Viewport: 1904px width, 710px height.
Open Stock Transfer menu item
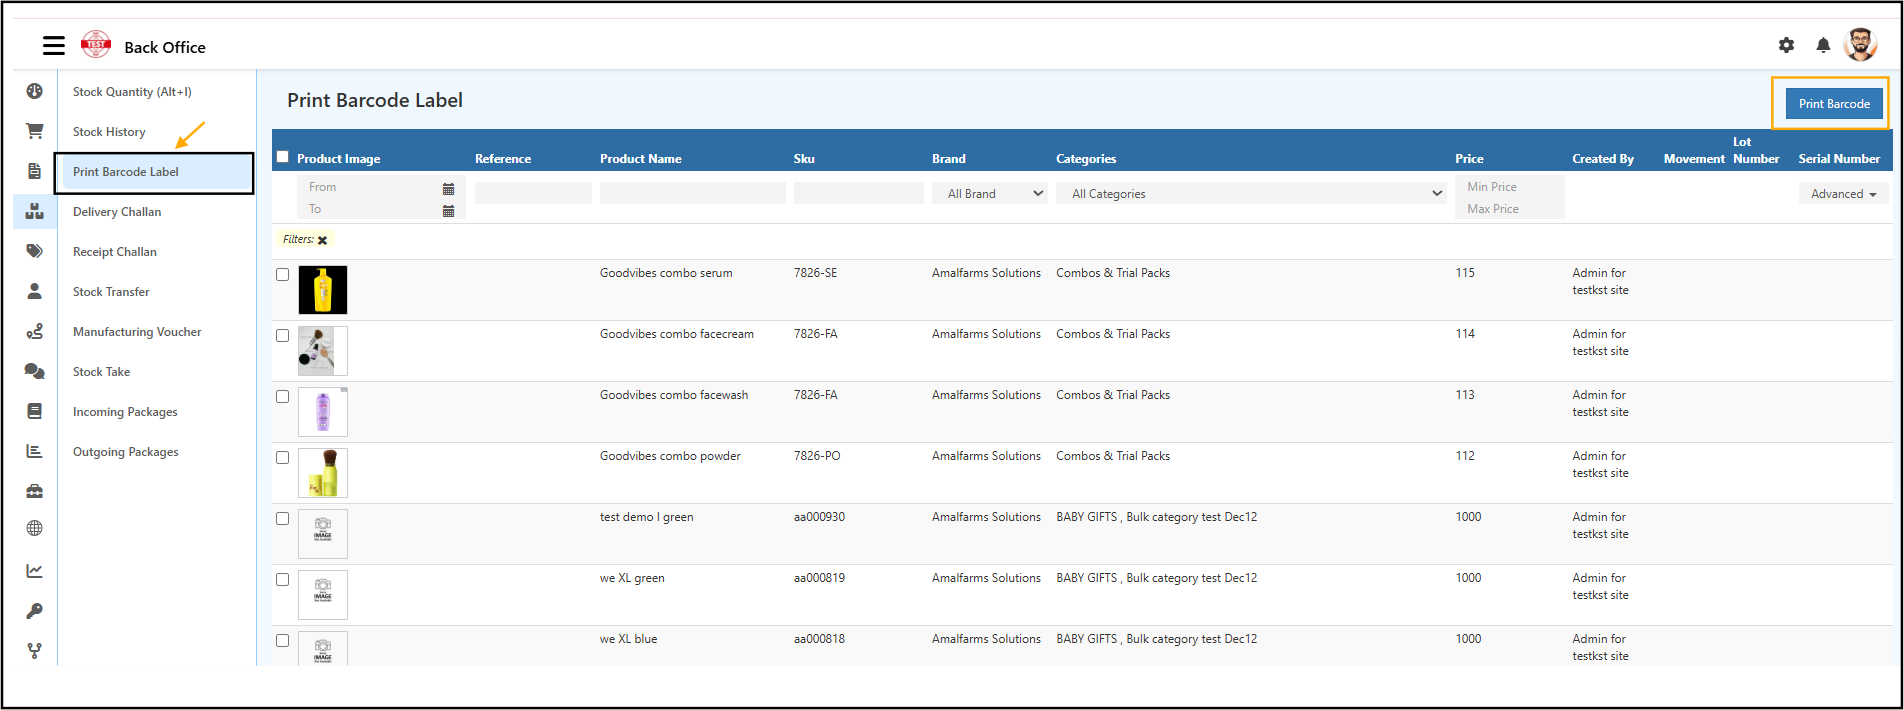111,292
